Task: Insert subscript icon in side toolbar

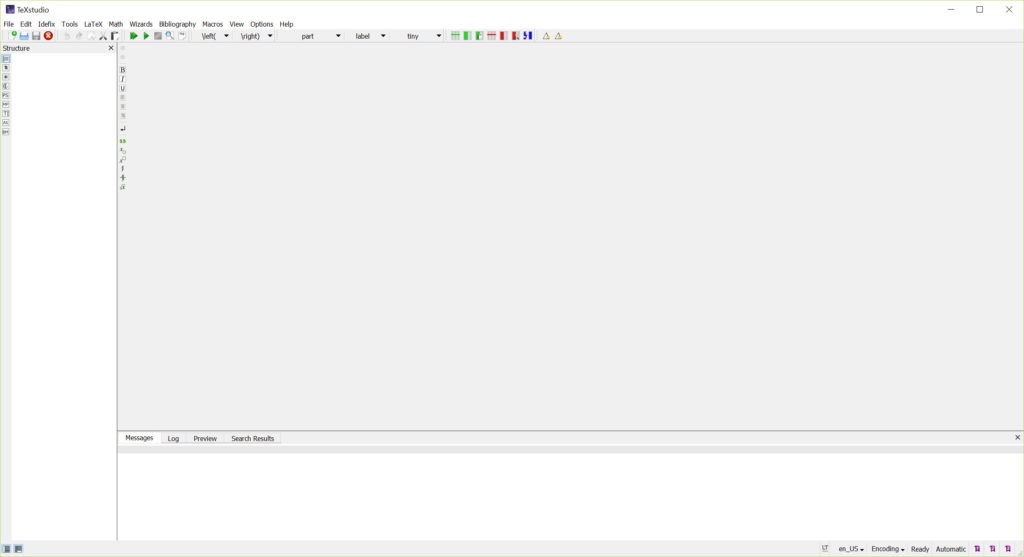Action: pyautogui.click(x=123, y=151)
